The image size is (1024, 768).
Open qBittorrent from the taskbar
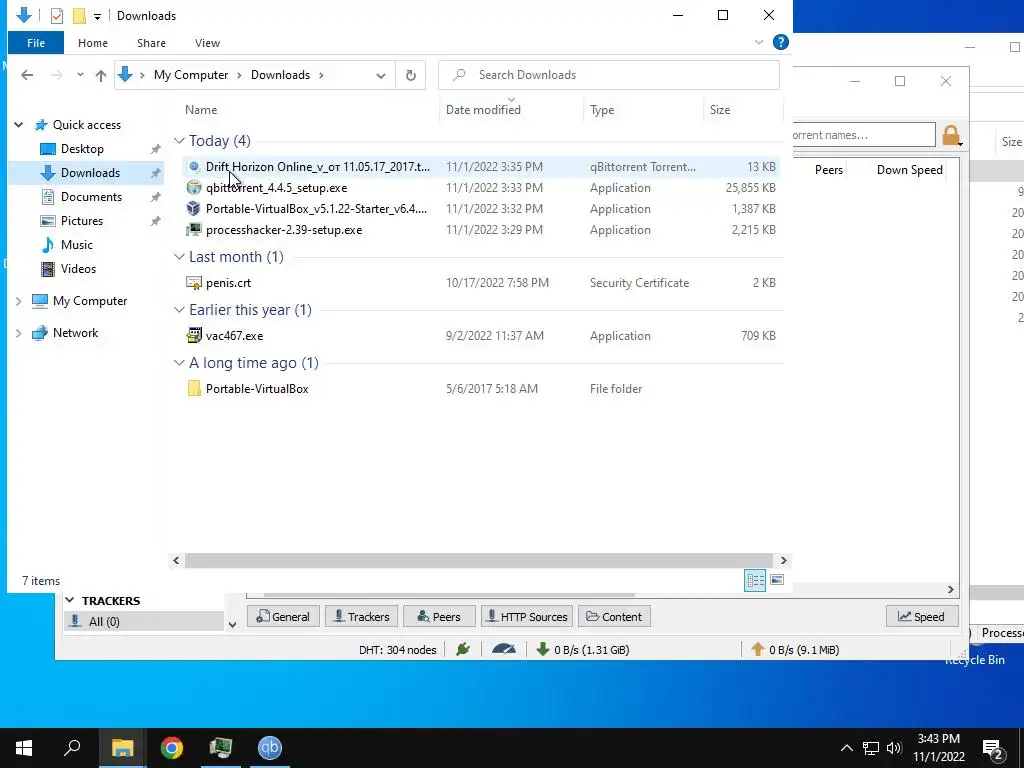tap(270, 748)
